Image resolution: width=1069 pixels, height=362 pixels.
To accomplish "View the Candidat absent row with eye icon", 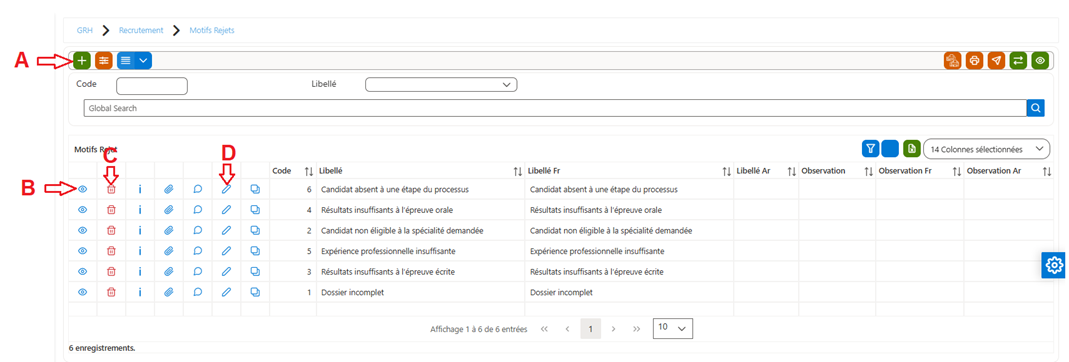I will [82, 190].
